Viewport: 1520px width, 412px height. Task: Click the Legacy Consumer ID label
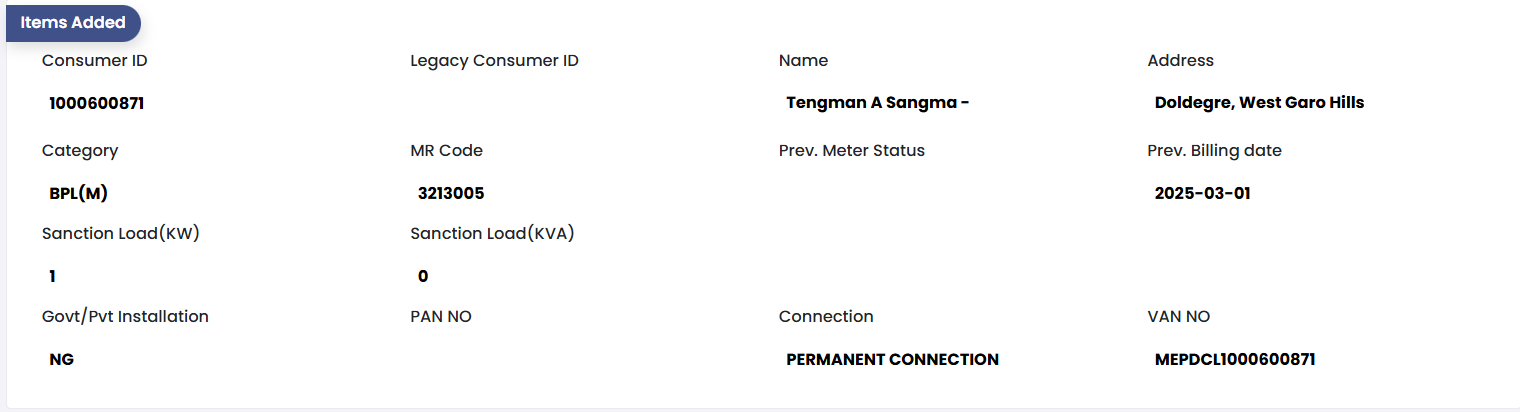click(x=494, y=61)
